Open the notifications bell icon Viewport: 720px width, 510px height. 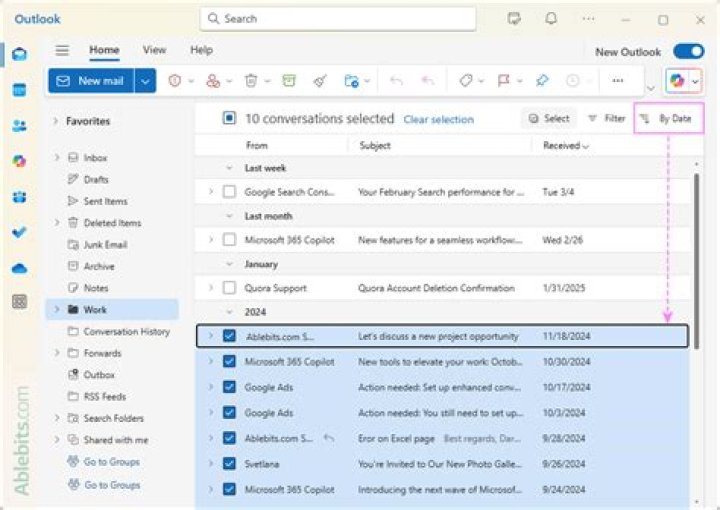pyautogui.click(x=551, y=19)
